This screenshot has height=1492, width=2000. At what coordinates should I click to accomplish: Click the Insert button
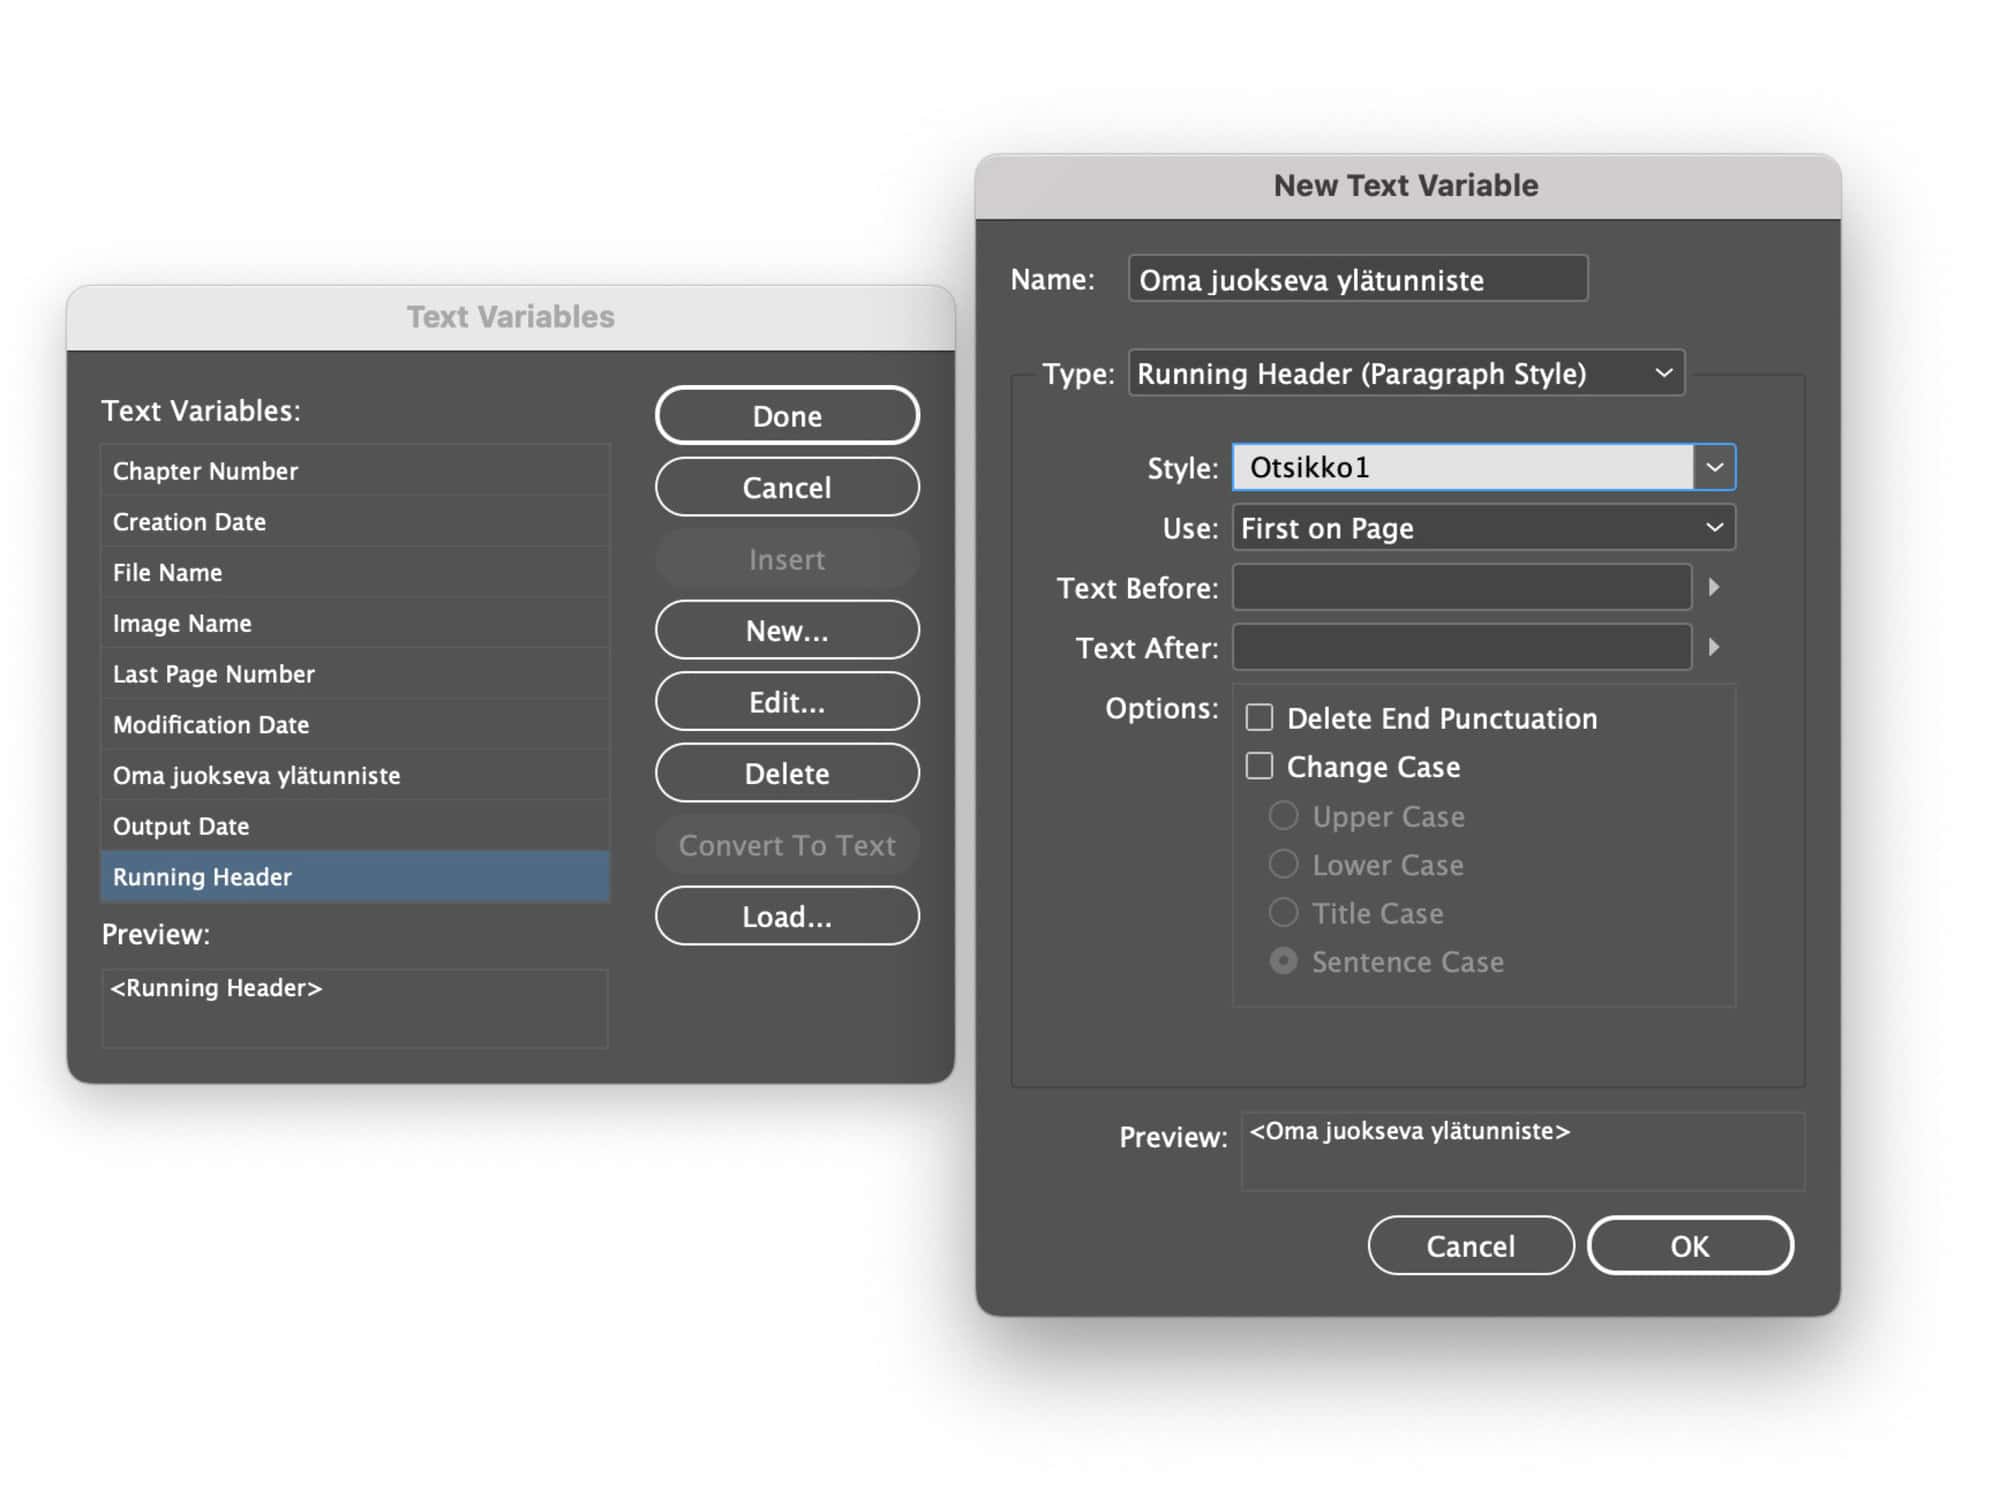point(787,559)
